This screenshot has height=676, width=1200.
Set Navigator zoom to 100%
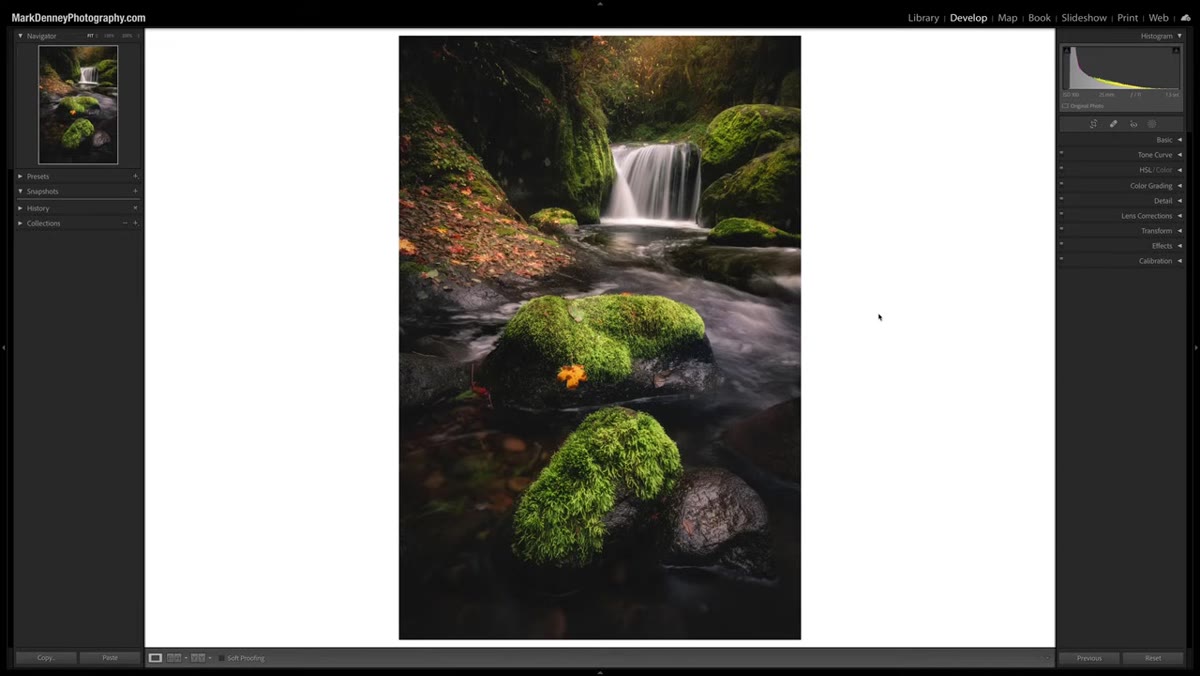109,36
